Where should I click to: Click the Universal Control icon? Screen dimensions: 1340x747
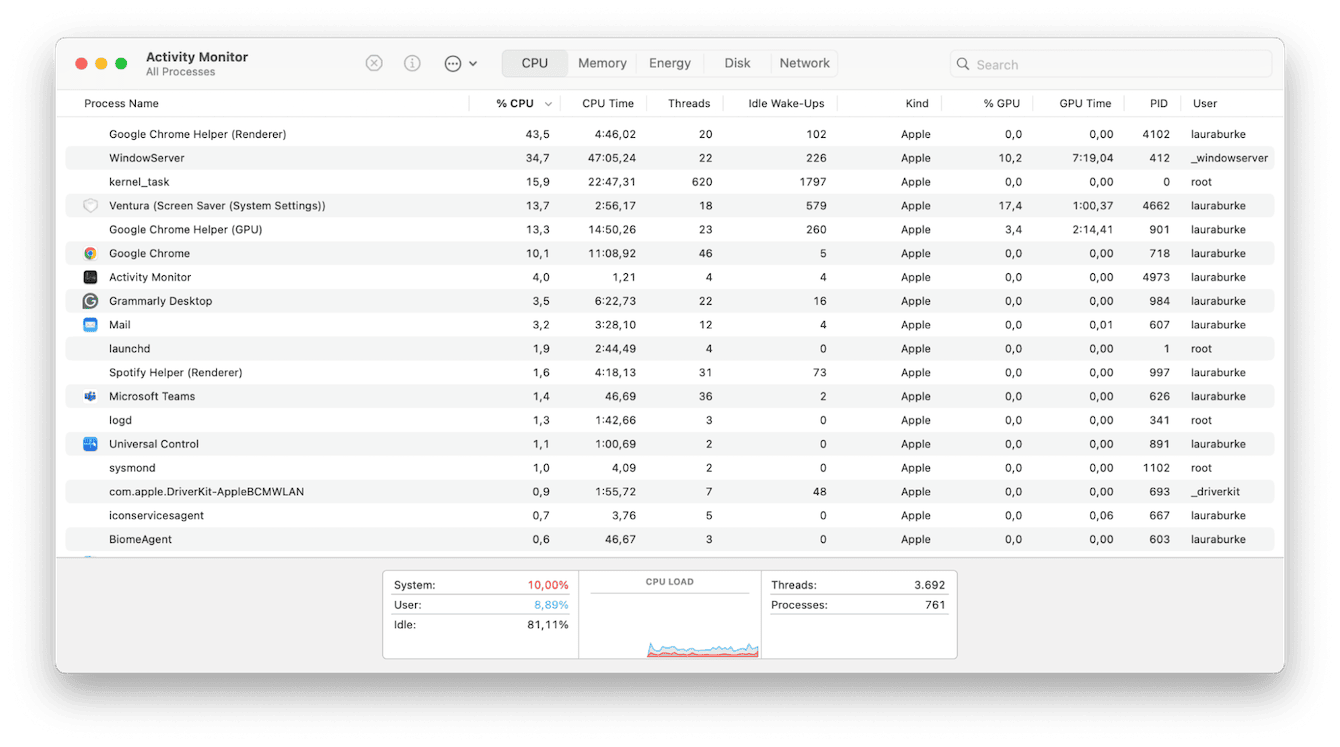point(89,443)
